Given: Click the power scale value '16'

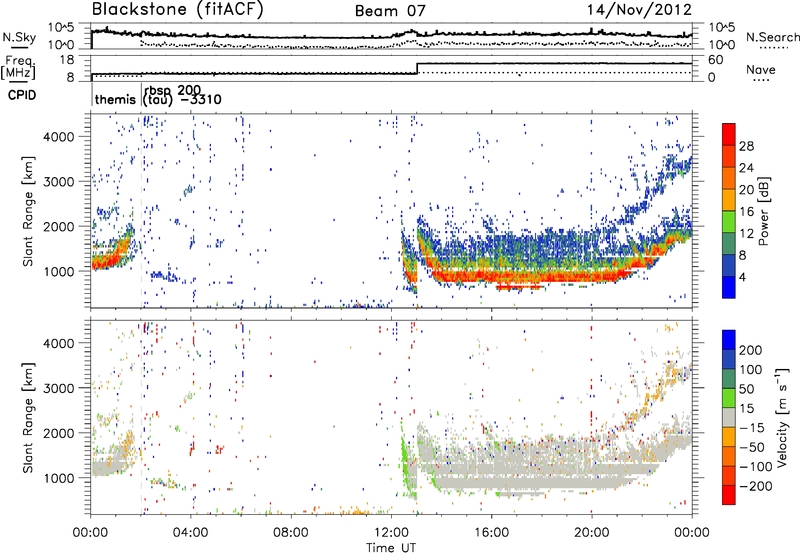Looking at the screenshot, I should click(746, 212).
